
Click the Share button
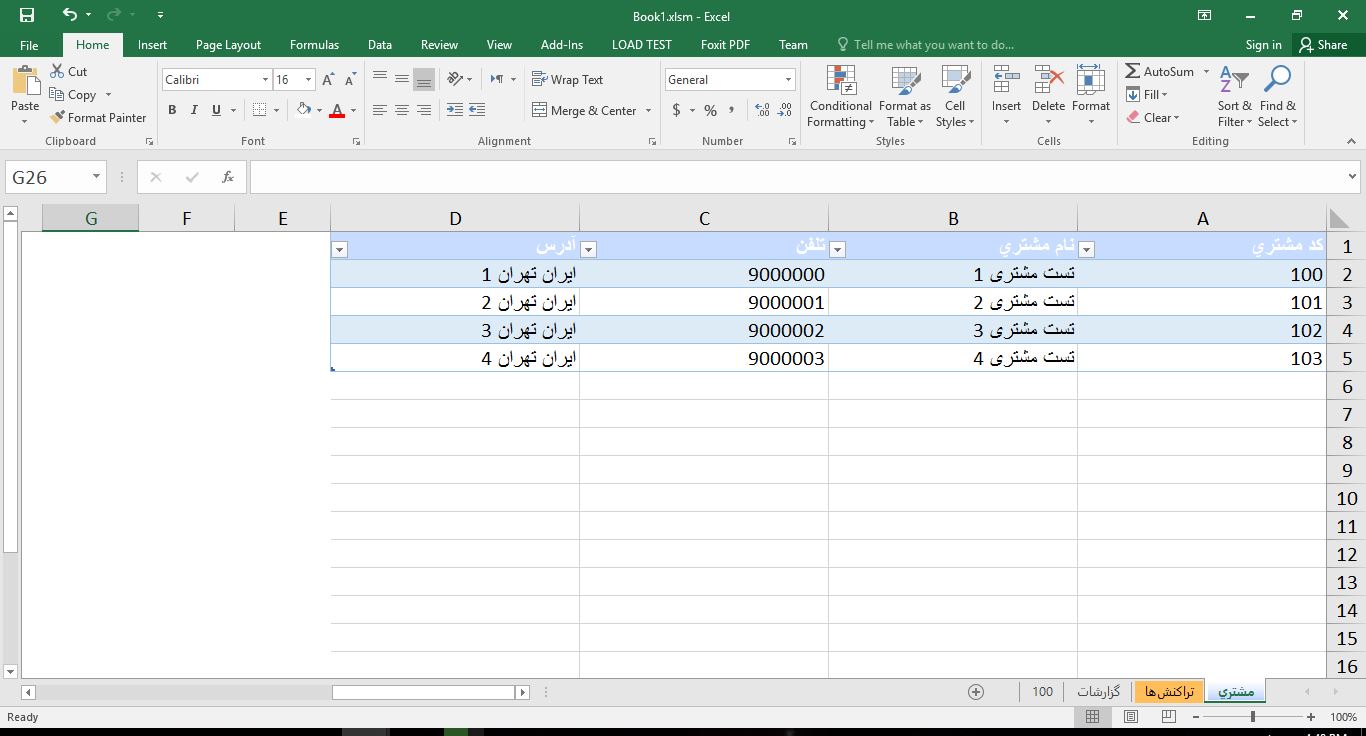(1323, 45)
